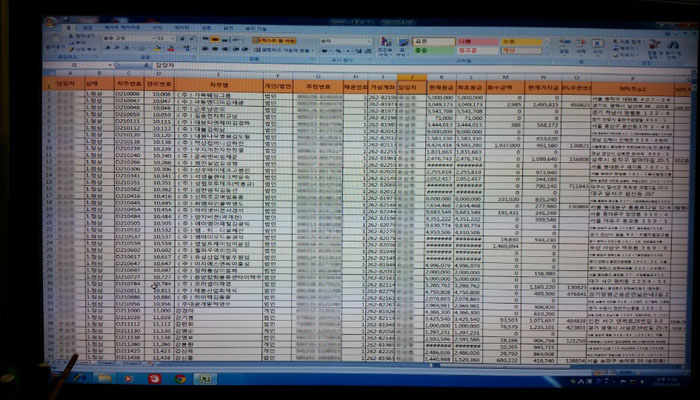Click the fx Insert Function icon
The image size is (700, 400).
pyautogui.click(x=146, y=65)
